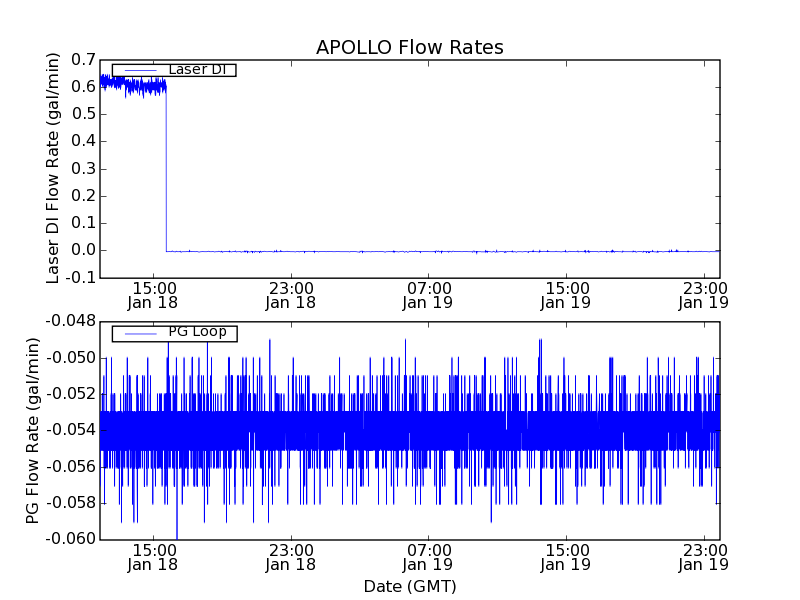This screenshot has width=800, height=600.
Task: Click the "Date (GMT)" x-axis label
Action: click(x=410, y=586)
